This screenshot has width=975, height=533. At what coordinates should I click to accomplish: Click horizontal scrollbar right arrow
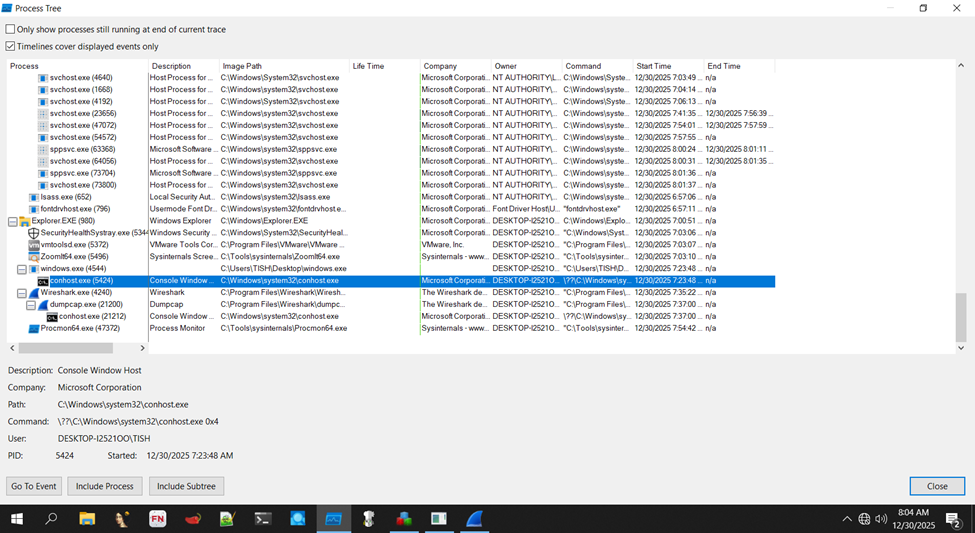tap(142, 348)
